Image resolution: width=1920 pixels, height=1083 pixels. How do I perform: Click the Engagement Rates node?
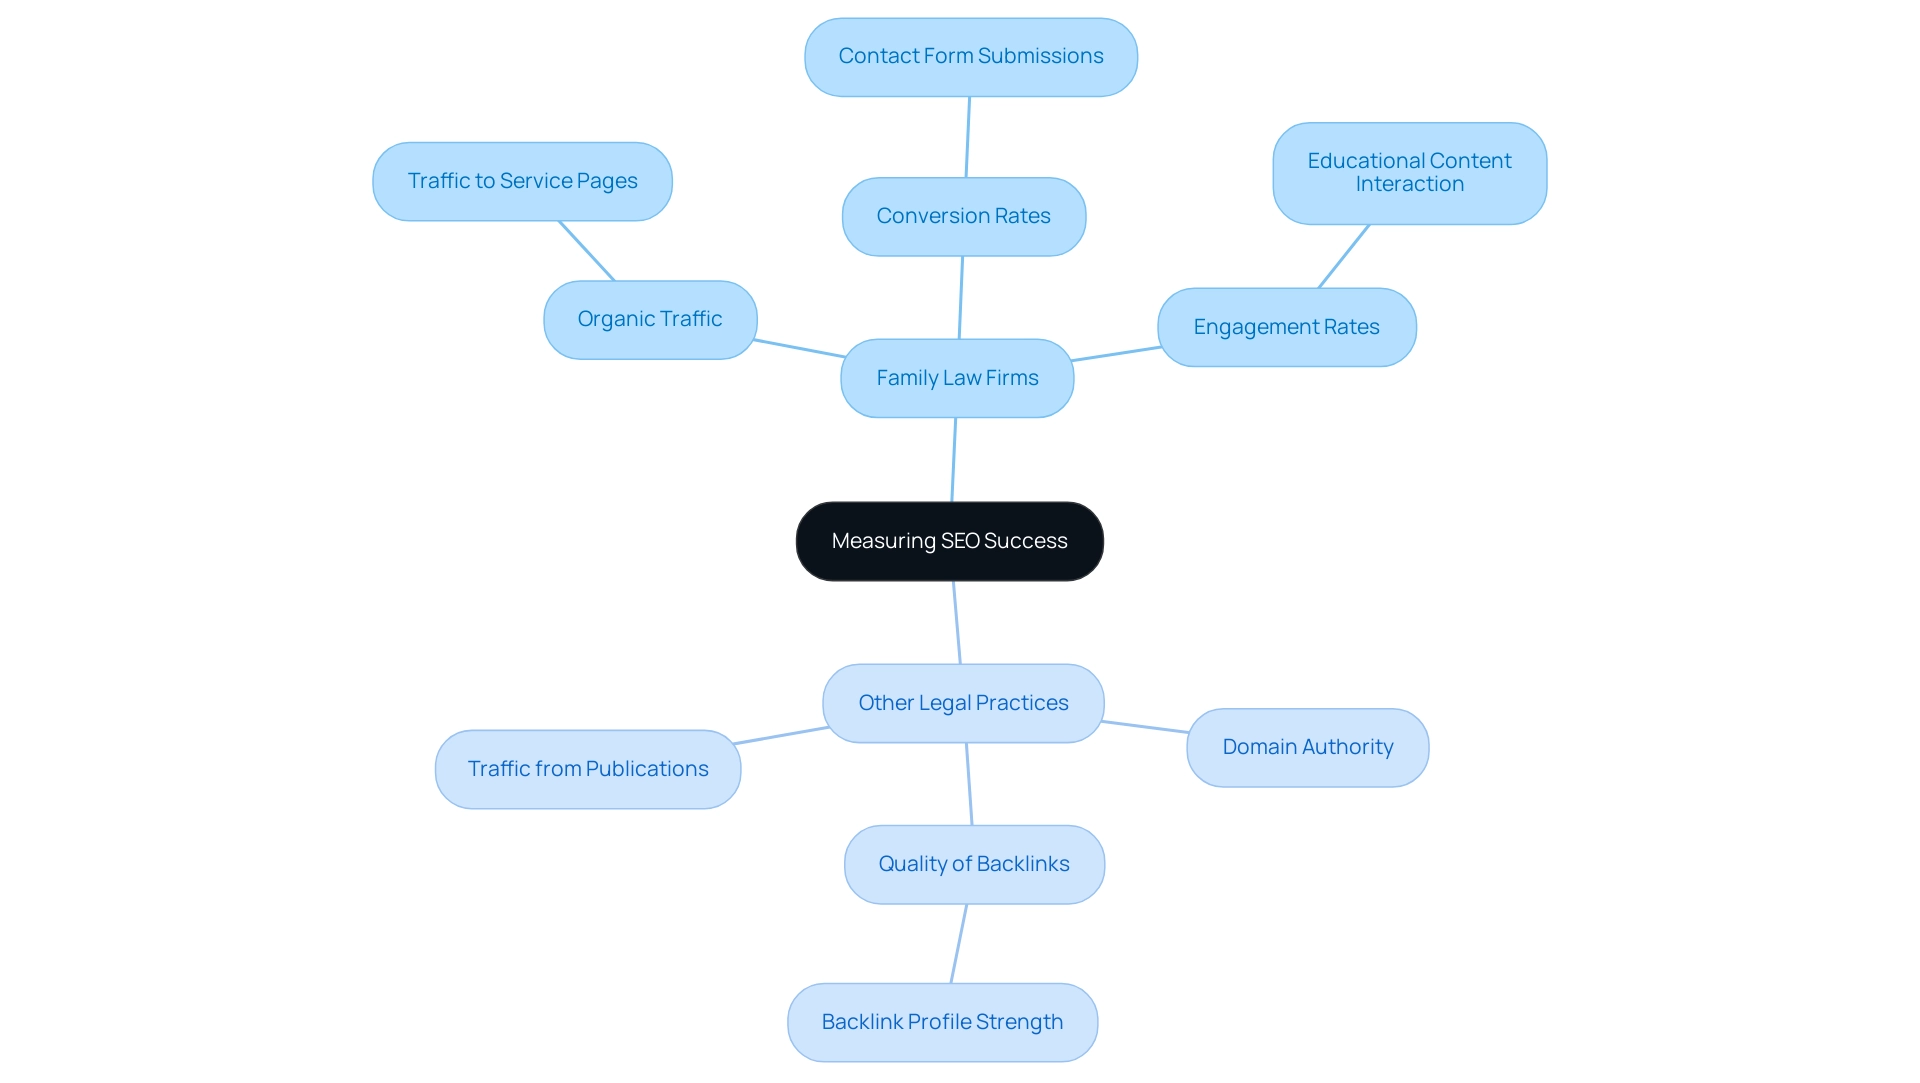click(1284, 326)
